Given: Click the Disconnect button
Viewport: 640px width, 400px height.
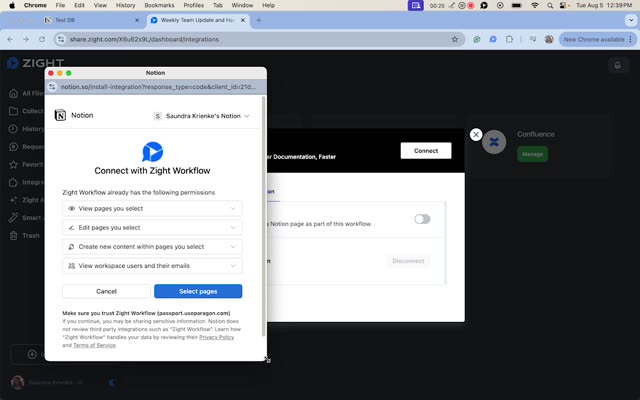Looking at the screenshot, I should [408, 261].
